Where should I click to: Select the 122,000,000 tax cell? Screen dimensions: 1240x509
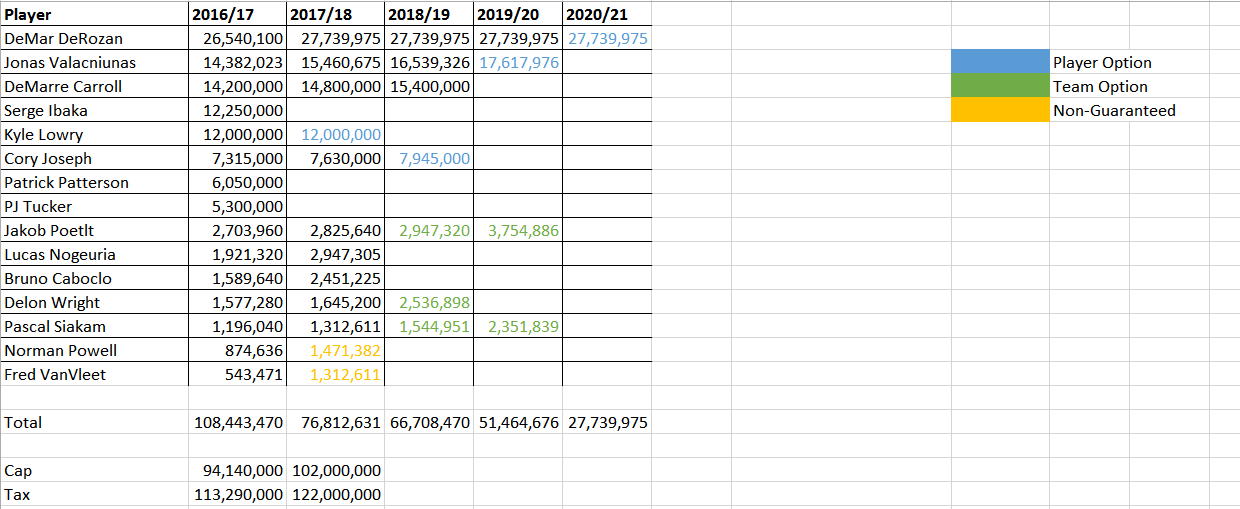[335, 494]
